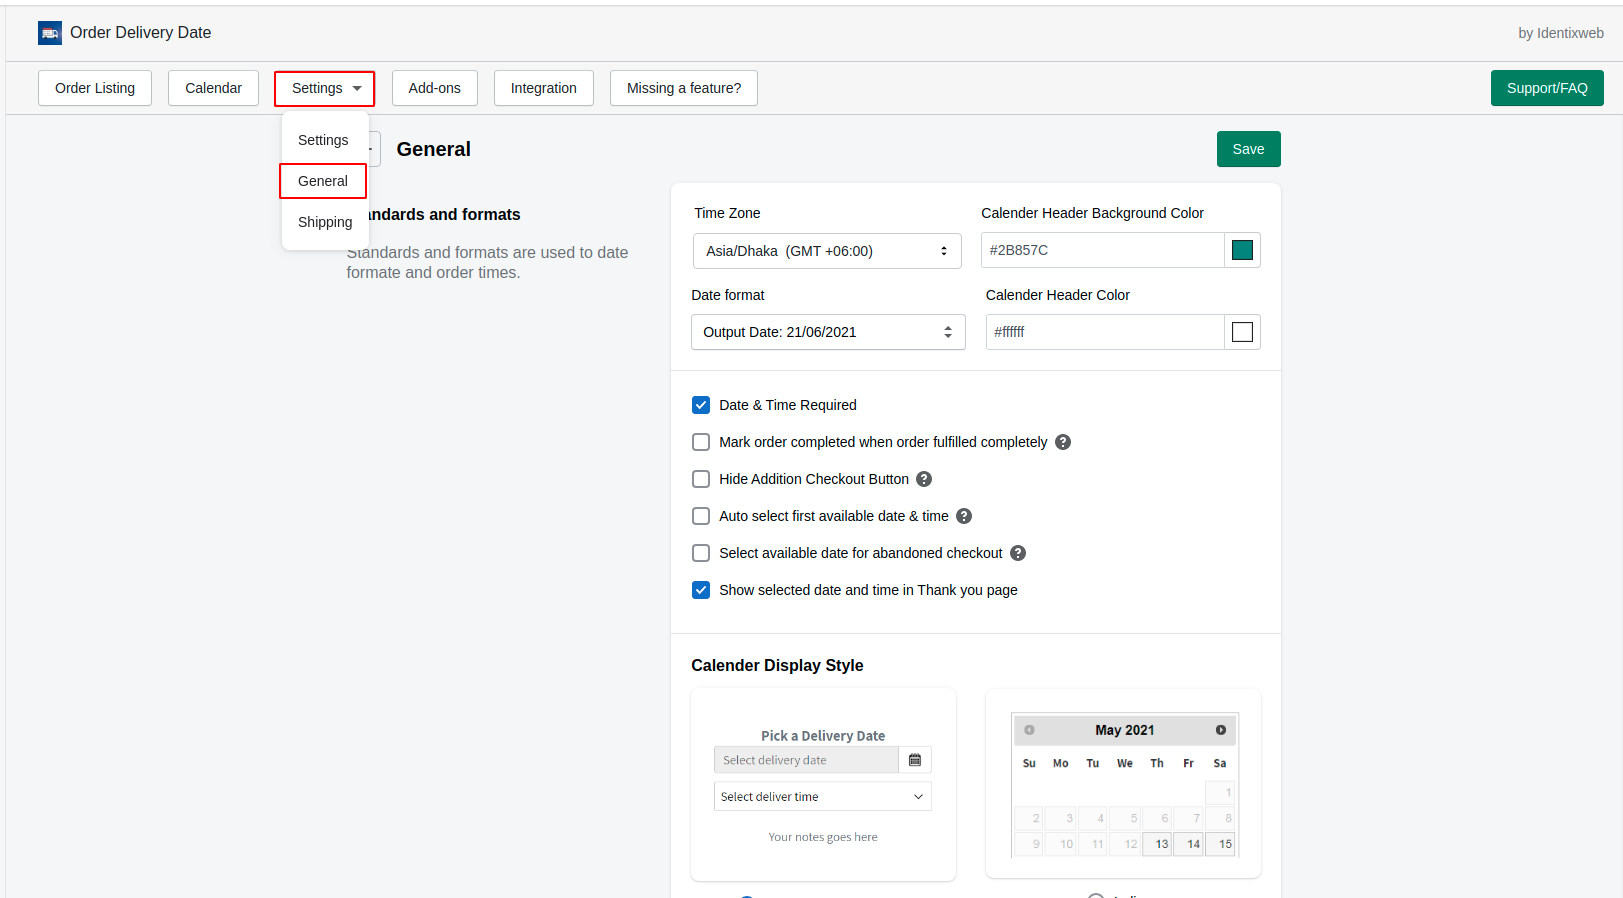The height and width of the screenshot is (898, 1623).
Task: Enable Mark order completed when fulfilled checkbox
Action: tap(701, 442)
